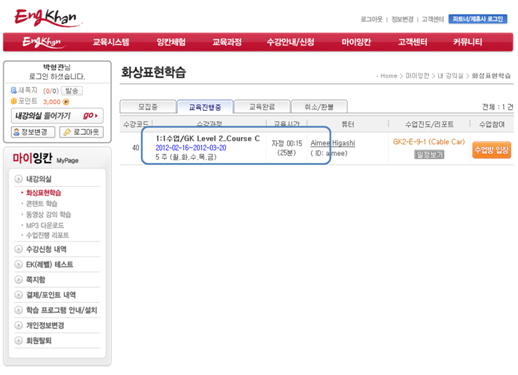Click the 3,000 points value
The width and height of the screenshot is (518, 375).
click(x=52, y=102)
